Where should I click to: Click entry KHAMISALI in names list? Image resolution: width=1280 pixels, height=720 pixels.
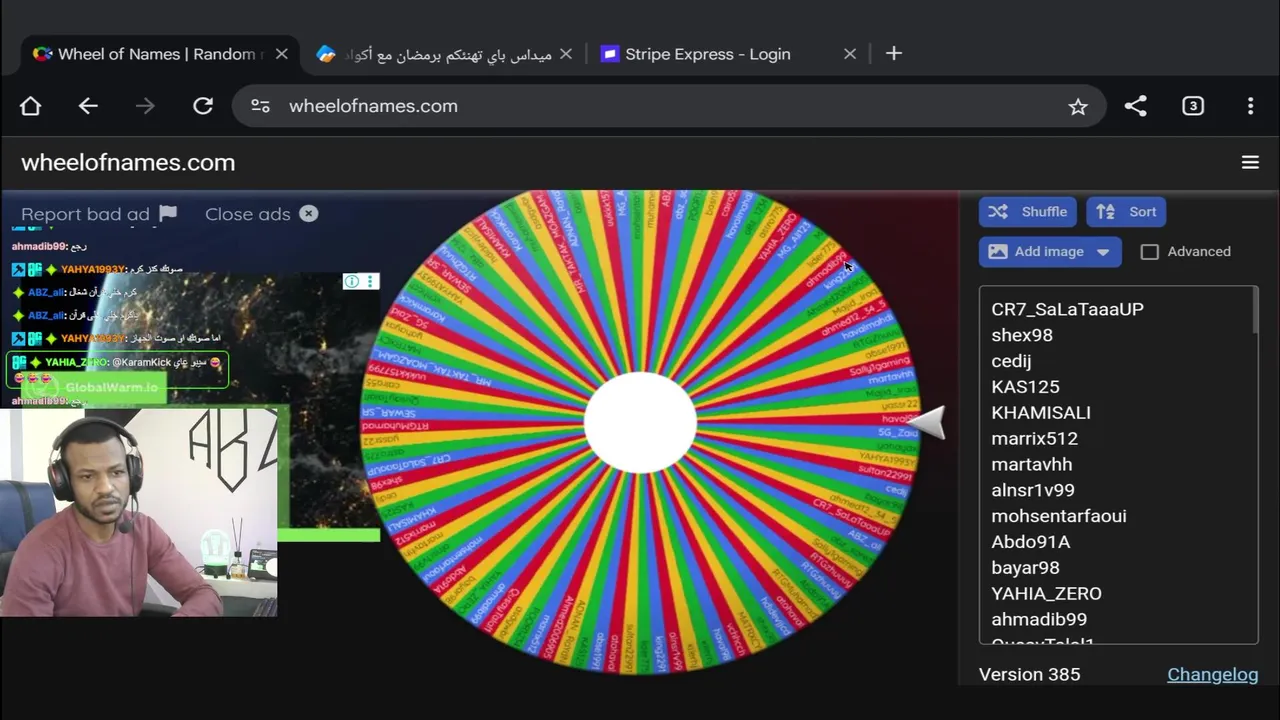(x=1041, y=413)
